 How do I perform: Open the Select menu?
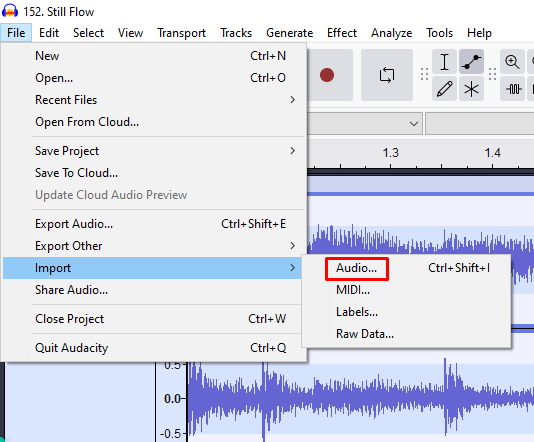click(x=88, y=33)
